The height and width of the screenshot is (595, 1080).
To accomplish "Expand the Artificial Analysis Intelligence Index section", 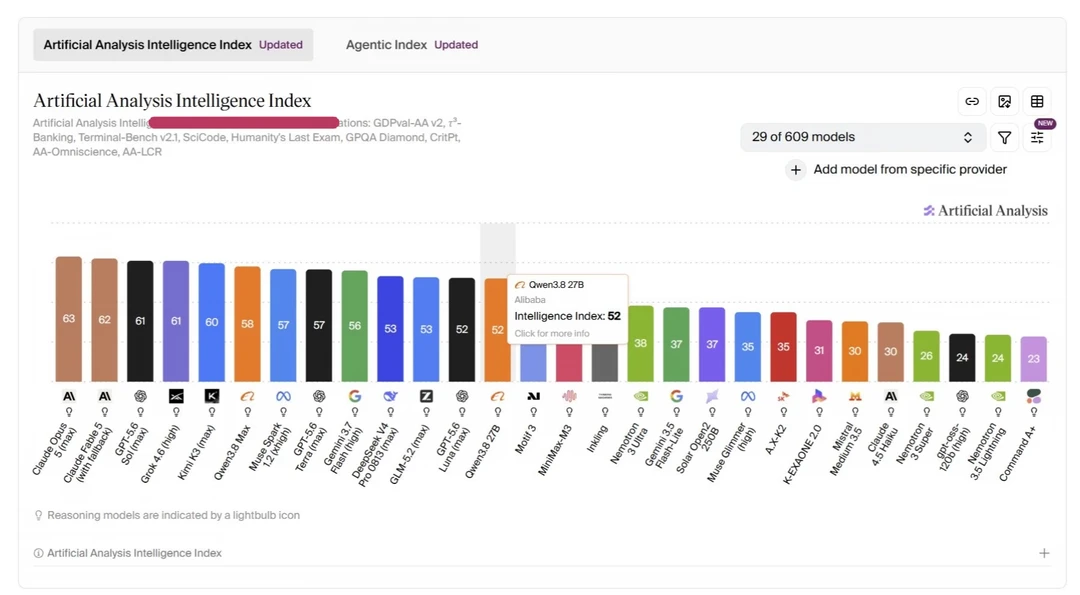I will [x=1044, y=553].
